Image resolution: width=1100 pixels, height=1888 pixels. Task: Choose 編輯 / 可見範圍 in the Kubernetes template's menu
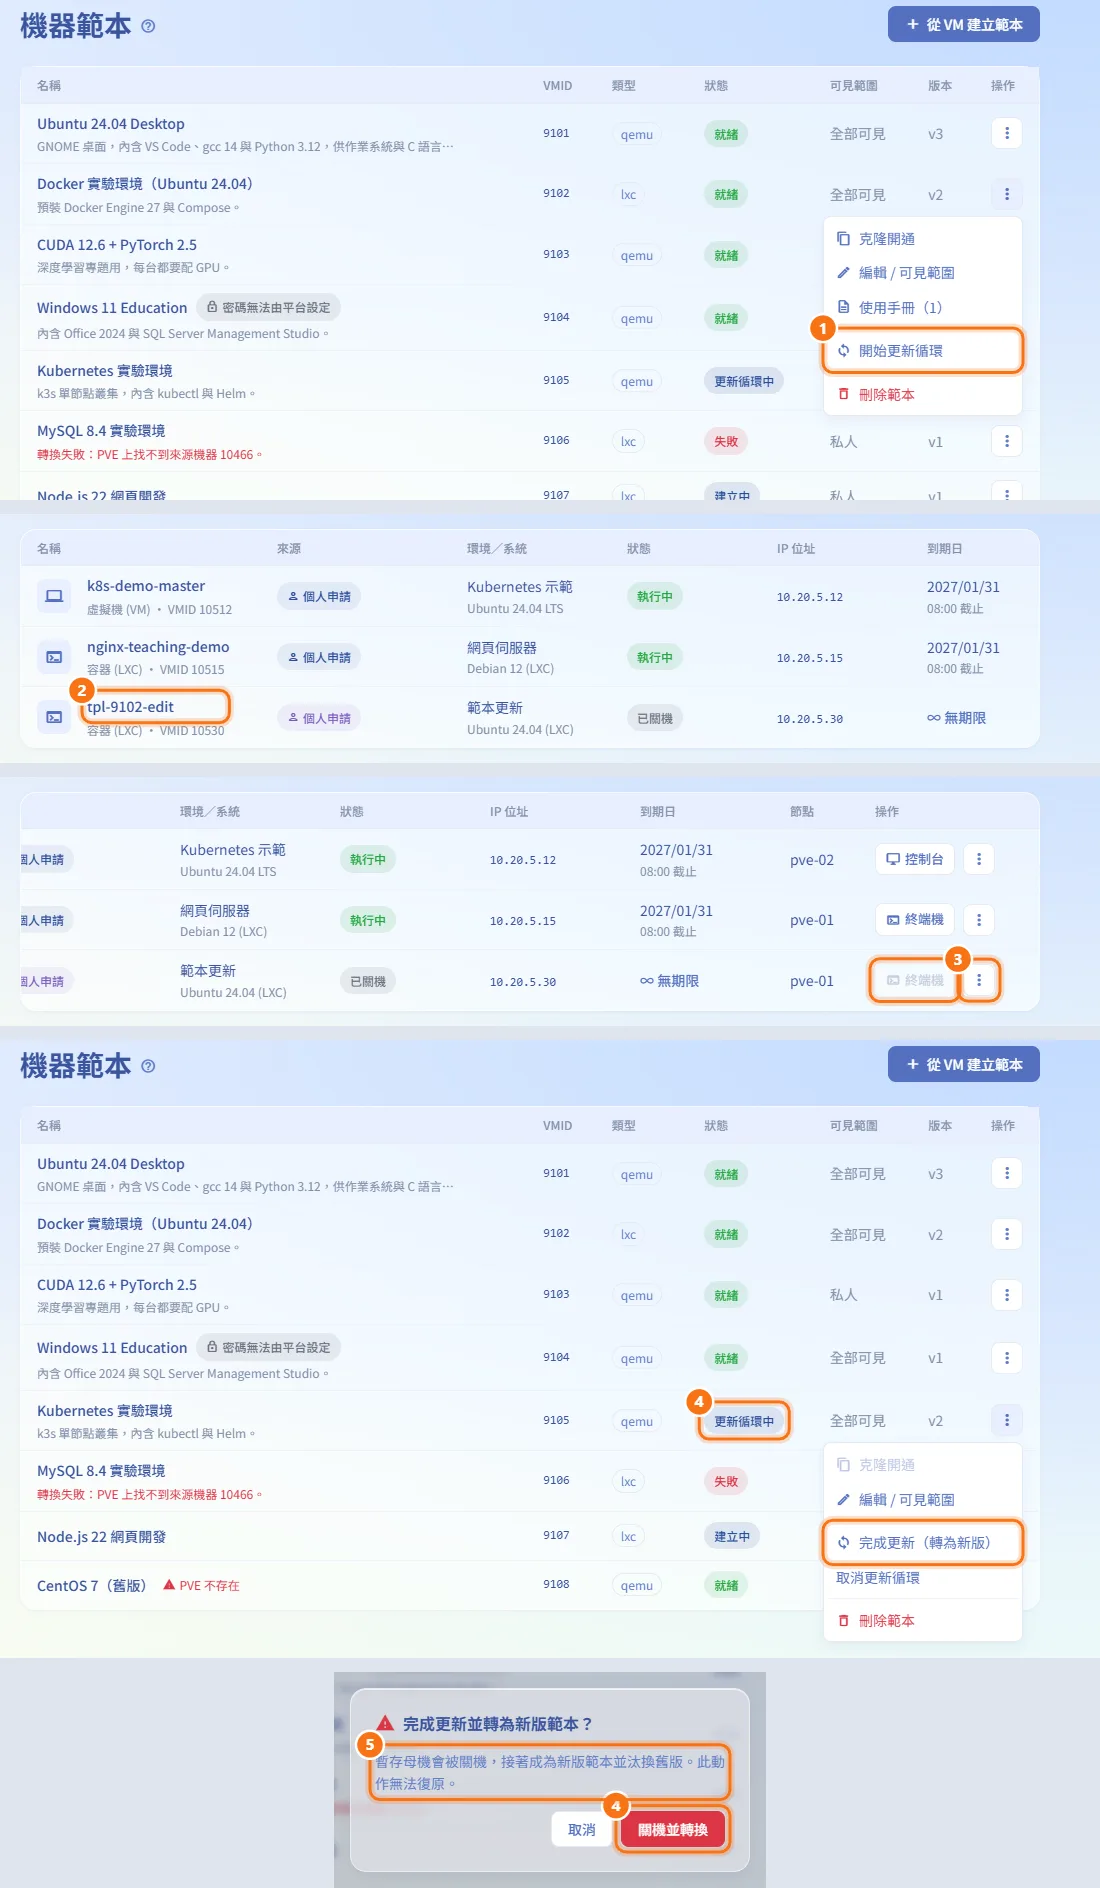(923, 1500)
